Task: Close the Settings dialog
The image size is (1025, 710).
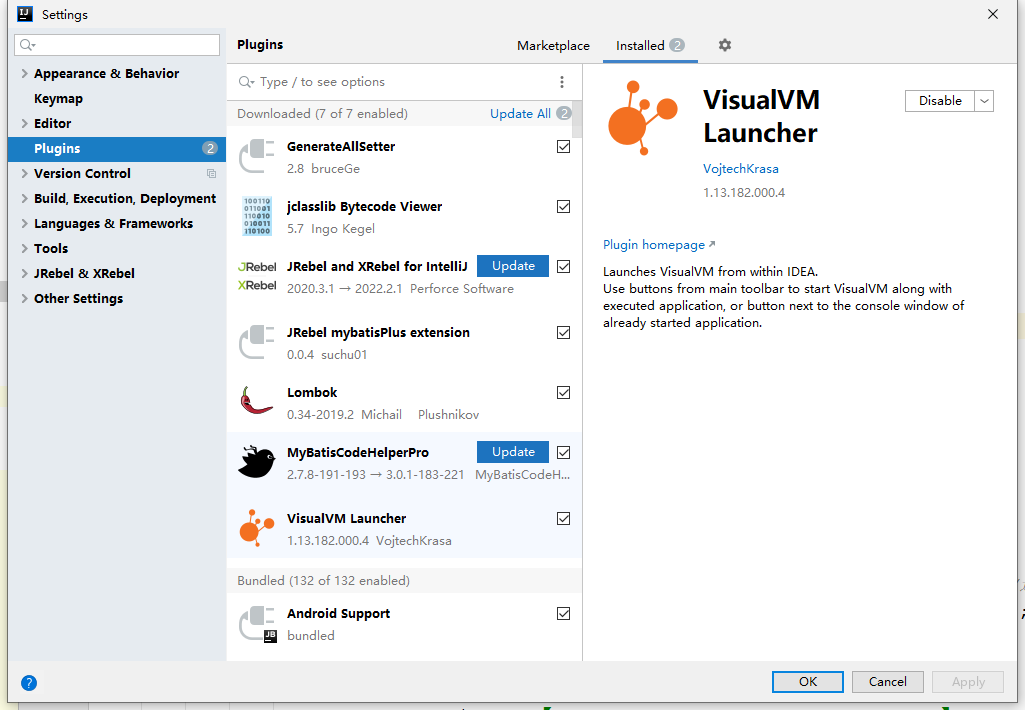Action: pos(992,14)
